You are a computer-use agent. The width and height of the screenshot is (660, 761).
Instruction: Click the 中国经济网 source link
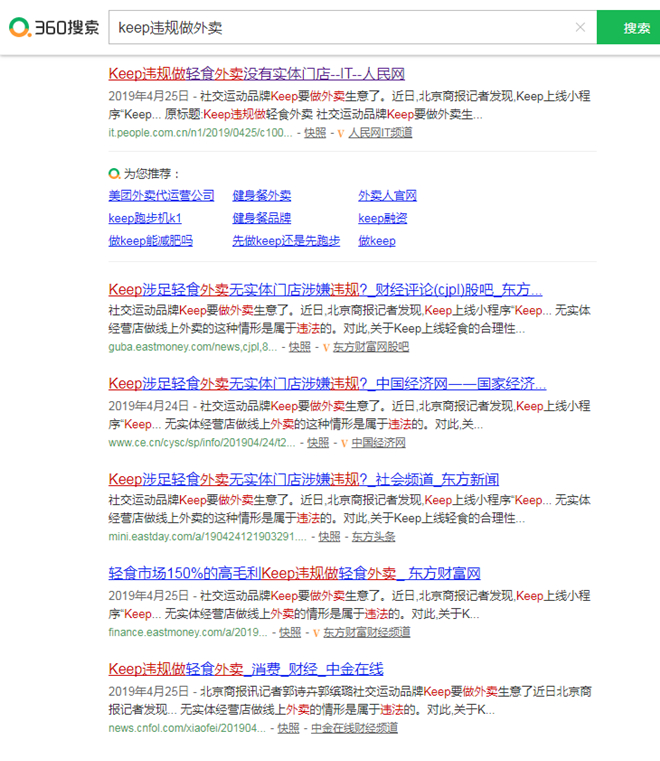click(x=378, y=443)
